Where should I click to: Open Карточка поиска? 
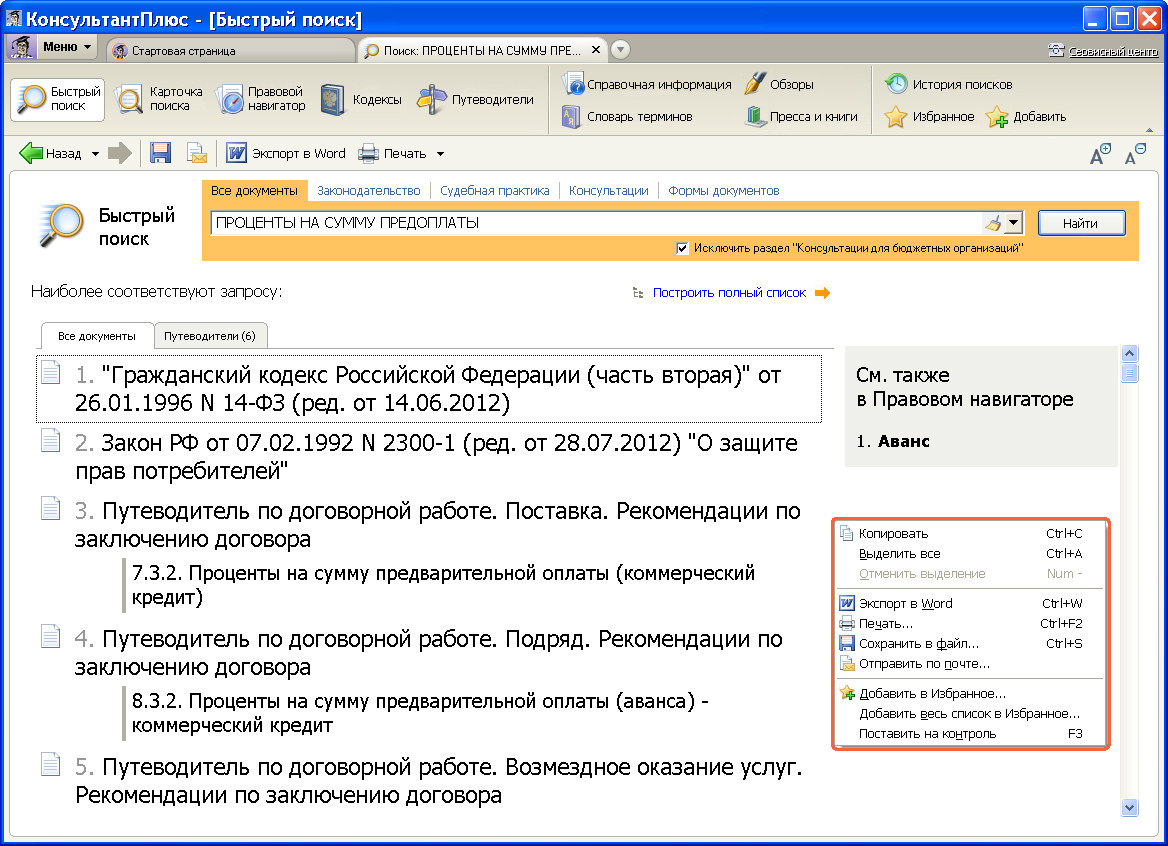[159, 99]
